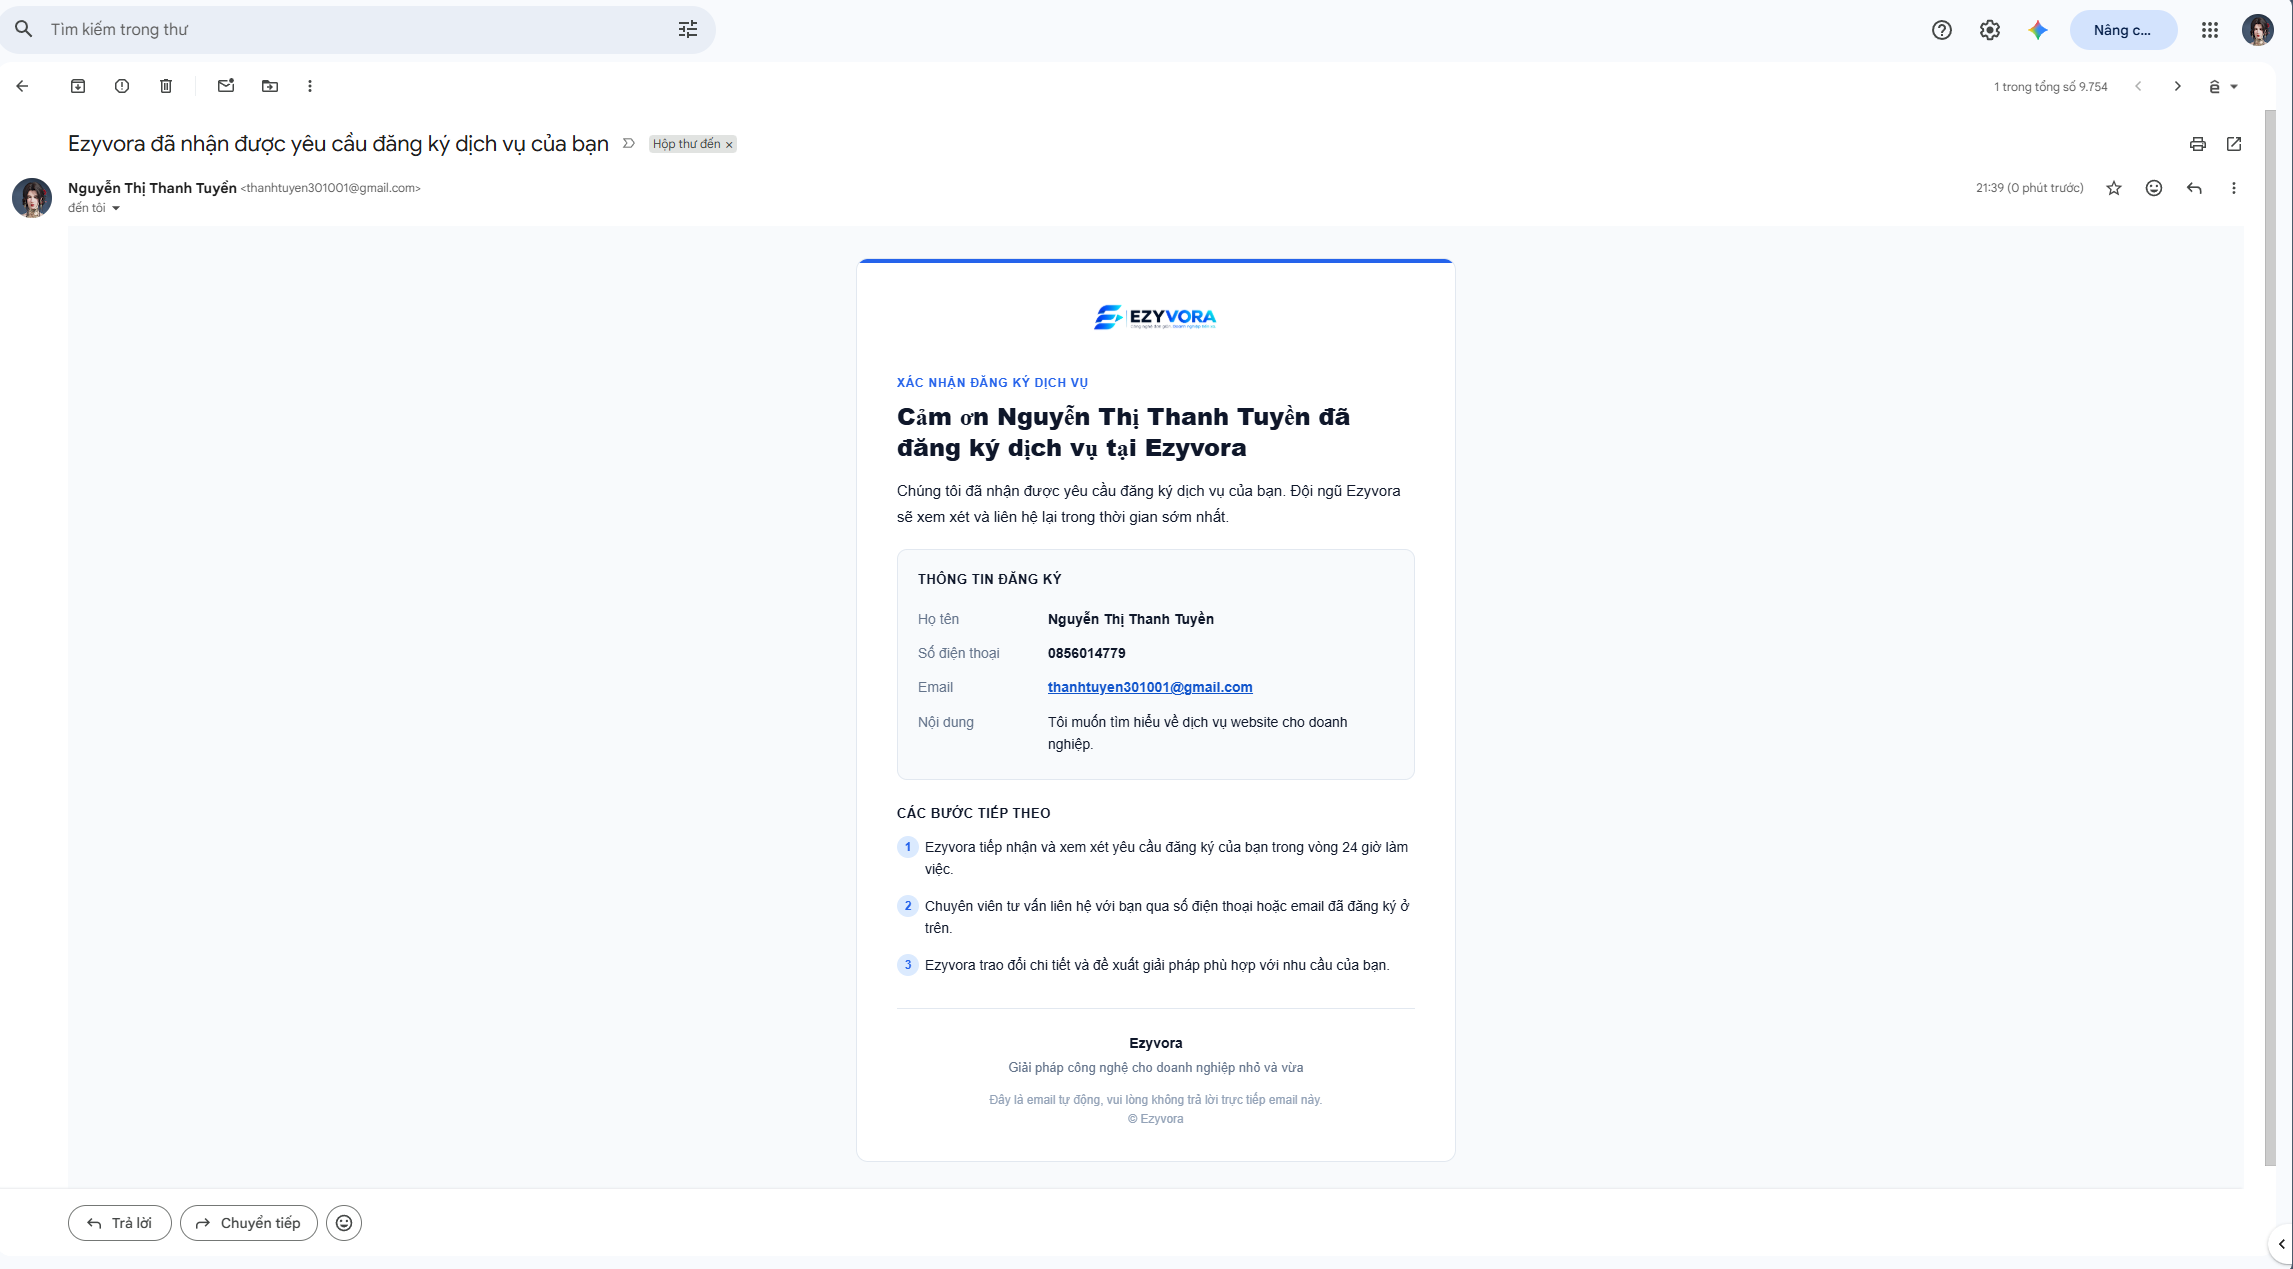Open the account profile avatar
The height and width of the screenshot is (1269, 2293).
coord(2258,30)
